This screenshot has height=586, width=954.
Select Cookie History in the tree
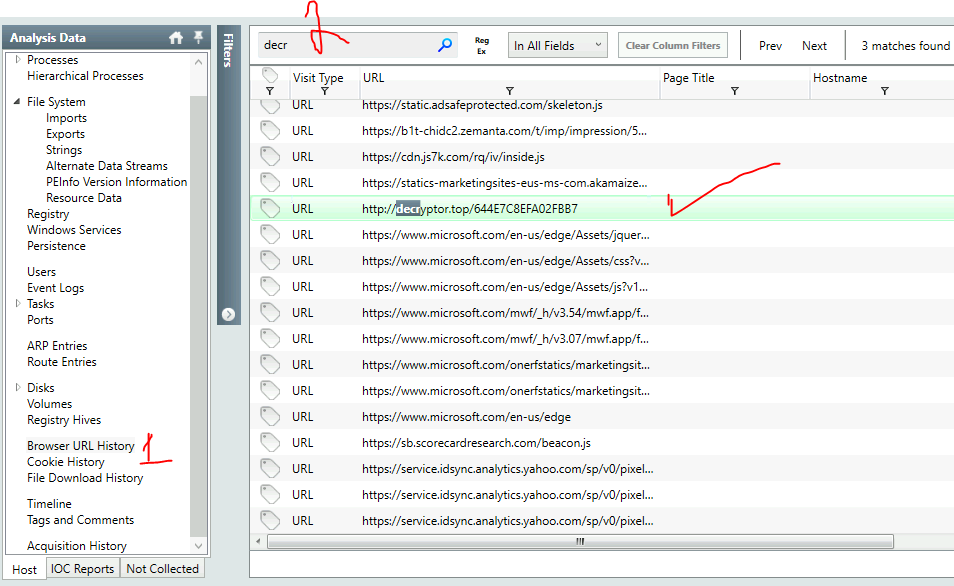click(66, 462)
